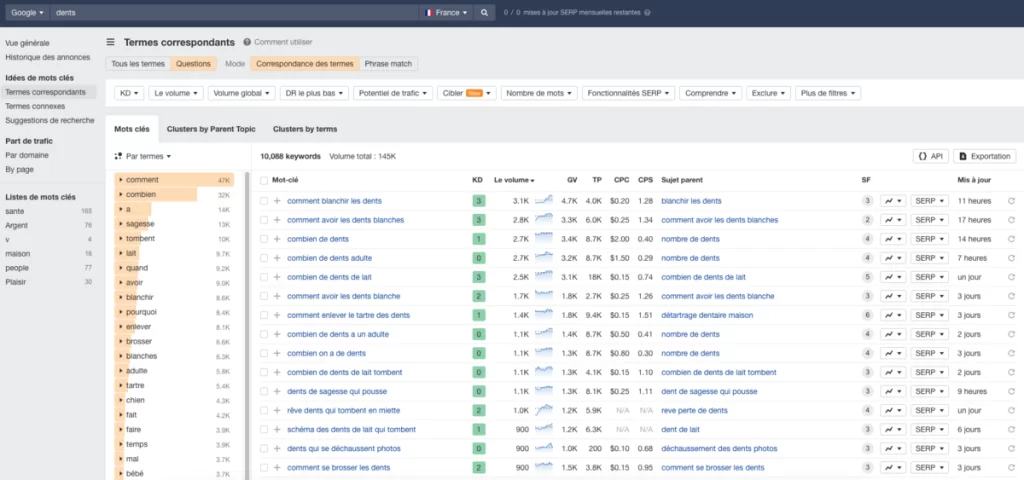Image resolution: width=1024 pixels, height=480 pixels.
Task: Refresh the 'dents qui se déchaussent photos' row
Action: [x=1012, y=449]
